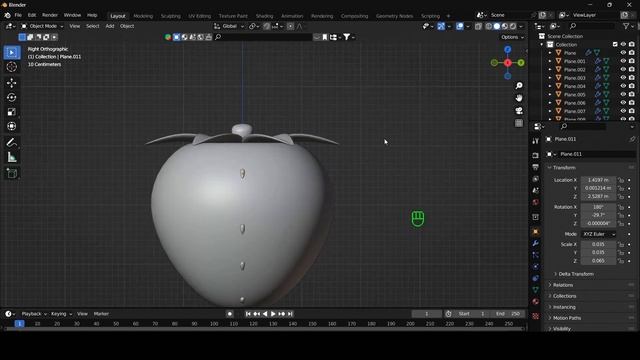Toggle camera view with camera icon
This screenshot has height=360, width=640.
519,111
